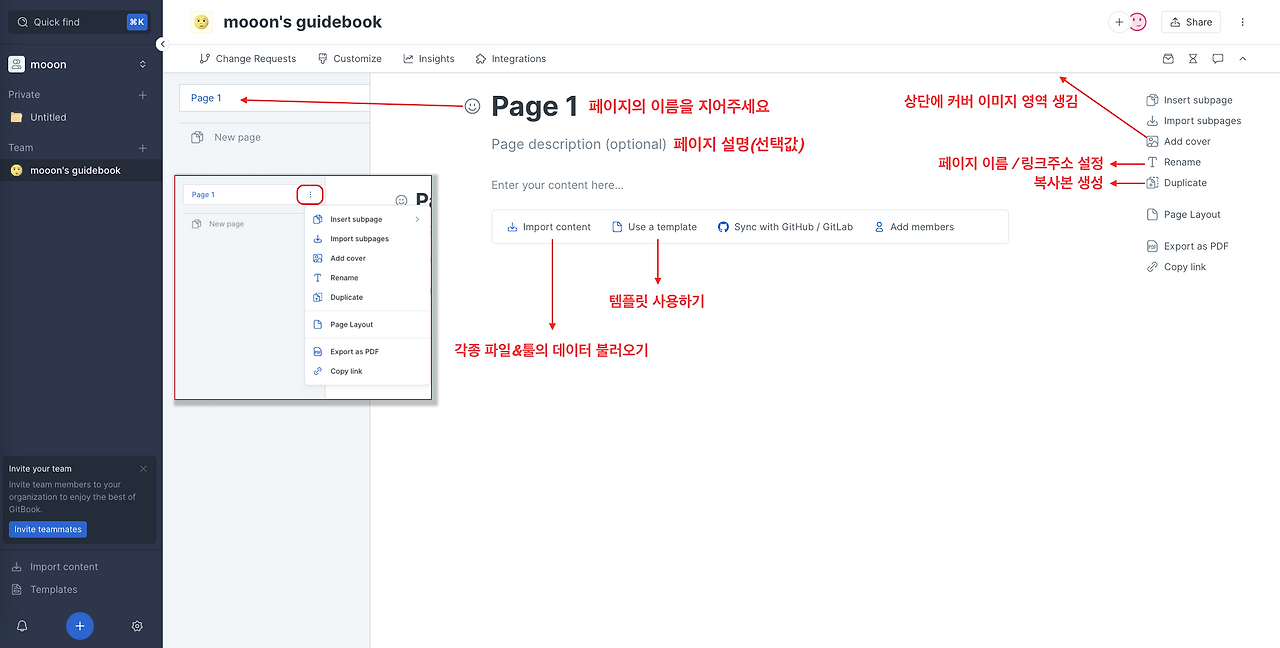Open the Customize tab
1280x648 pixels.
pos(349,59)
